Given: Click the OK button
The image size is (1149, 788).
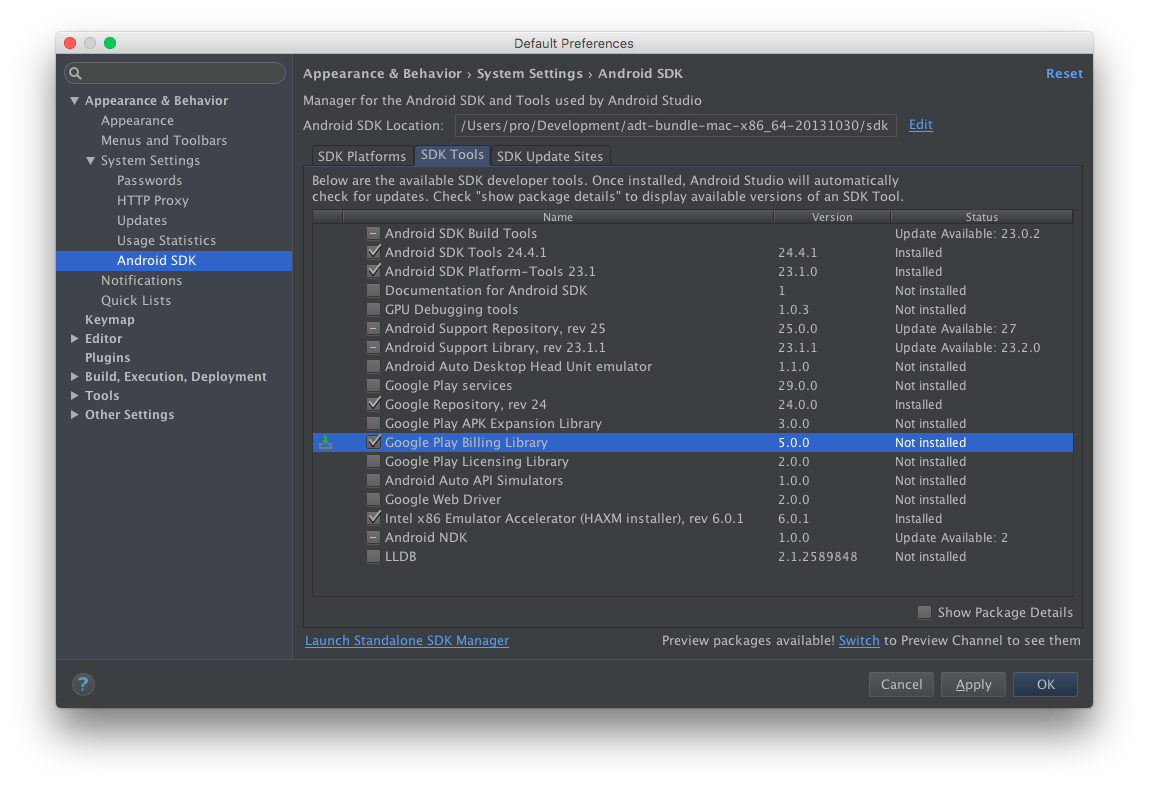Looking at the screenshot, I should point(1046,684).
